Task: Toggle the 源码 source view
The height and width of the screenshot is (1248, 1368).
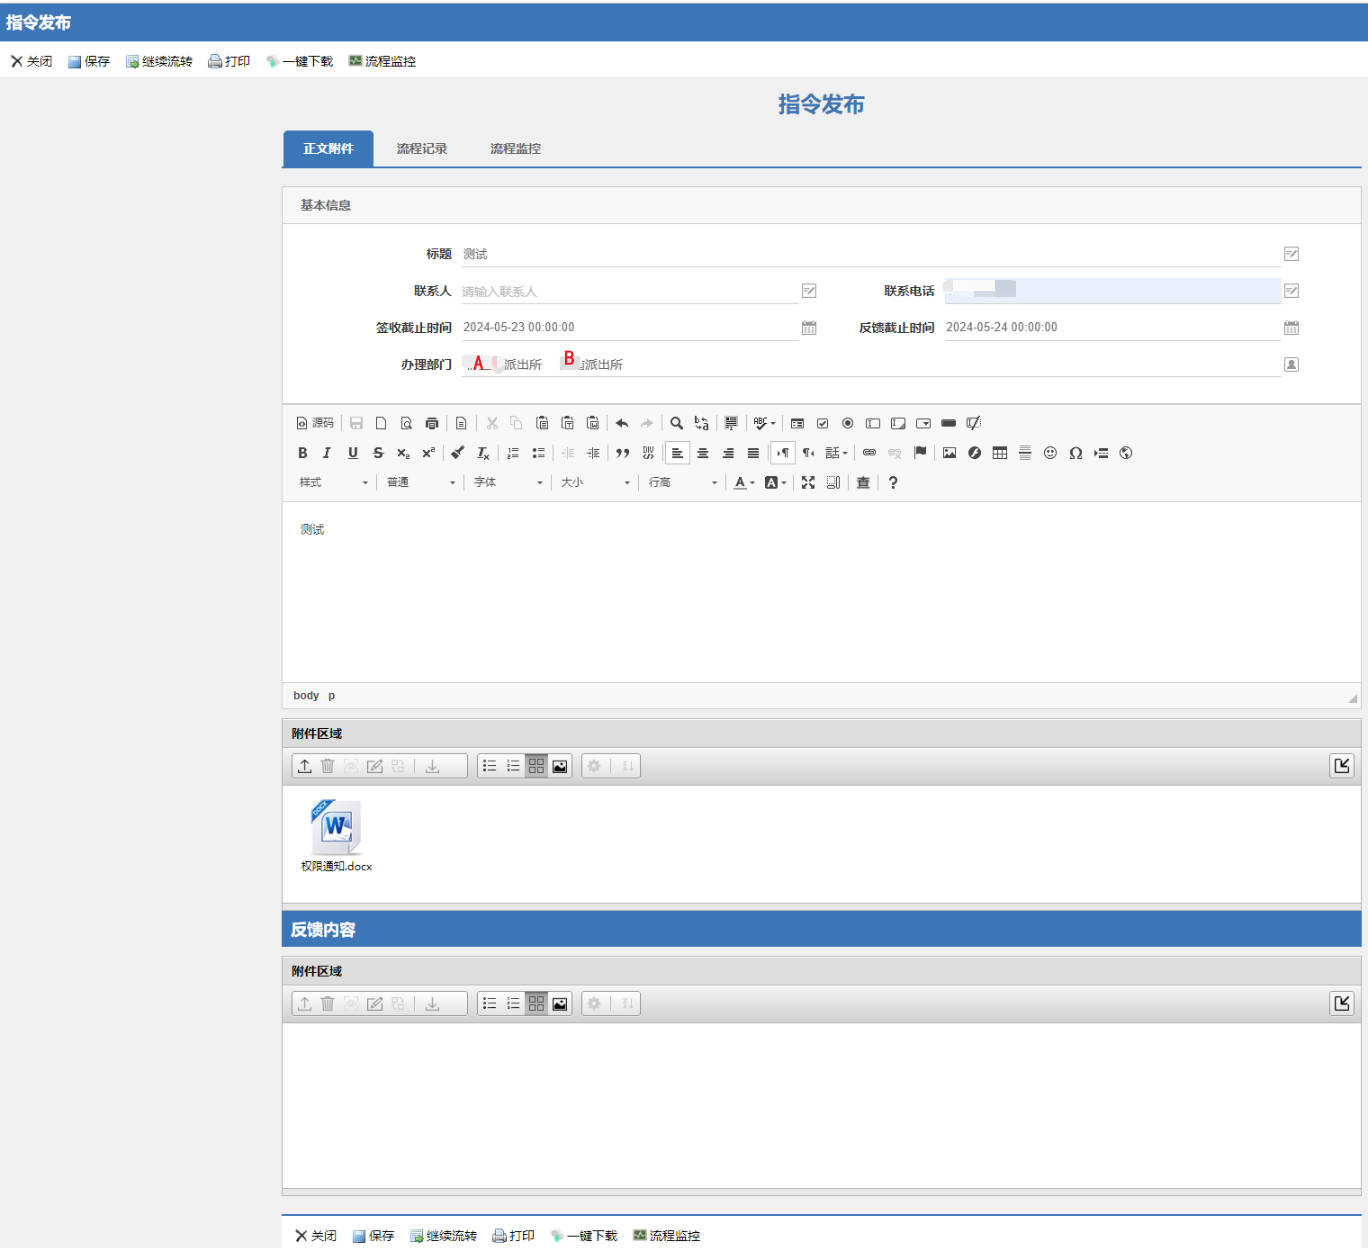Action: pyautogui.click(x=315, y=423)
